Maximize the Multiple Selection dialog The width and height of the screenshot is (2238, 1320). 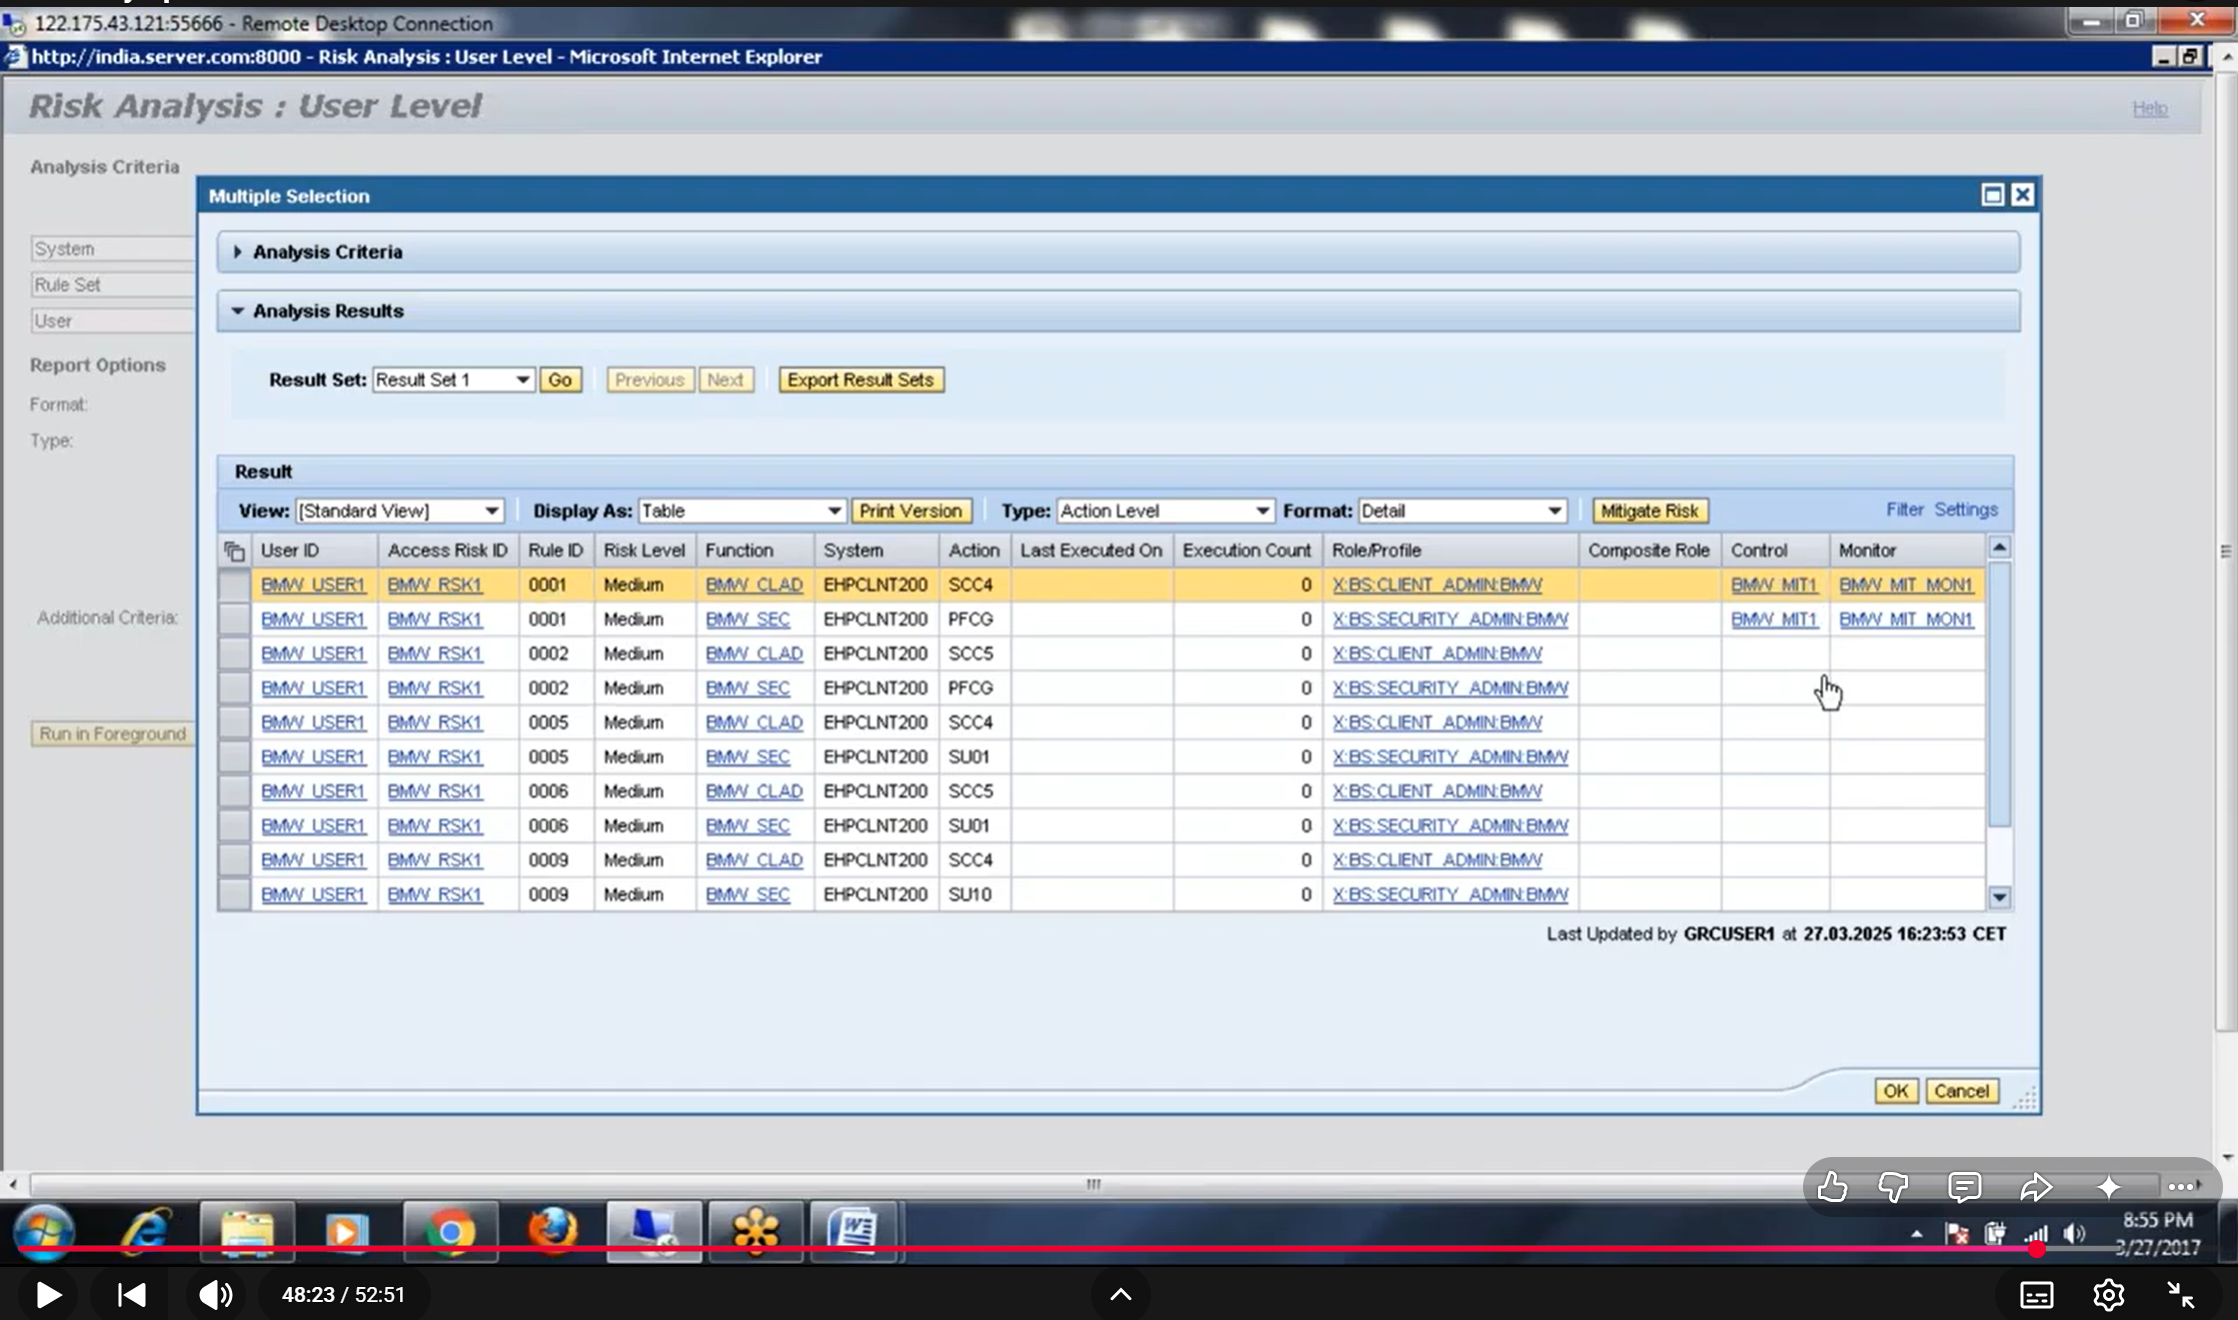(x=1992, y=195)
